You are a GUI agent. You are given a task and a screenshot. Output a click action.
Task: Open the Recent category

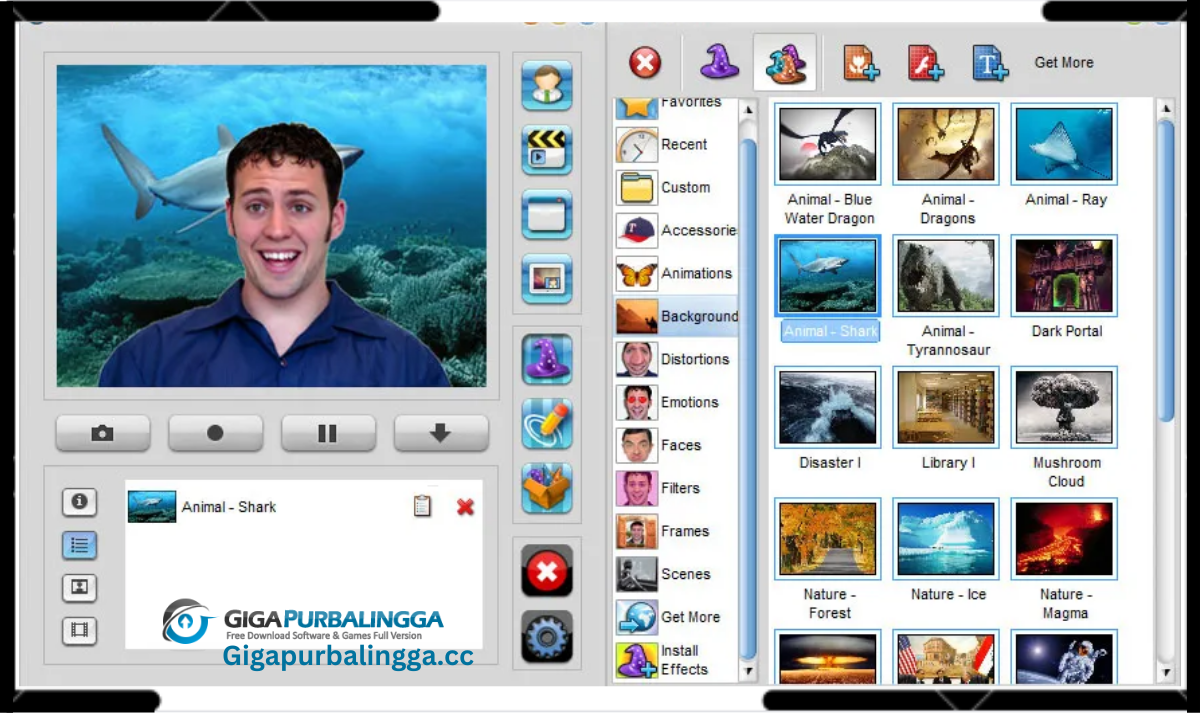676,144
